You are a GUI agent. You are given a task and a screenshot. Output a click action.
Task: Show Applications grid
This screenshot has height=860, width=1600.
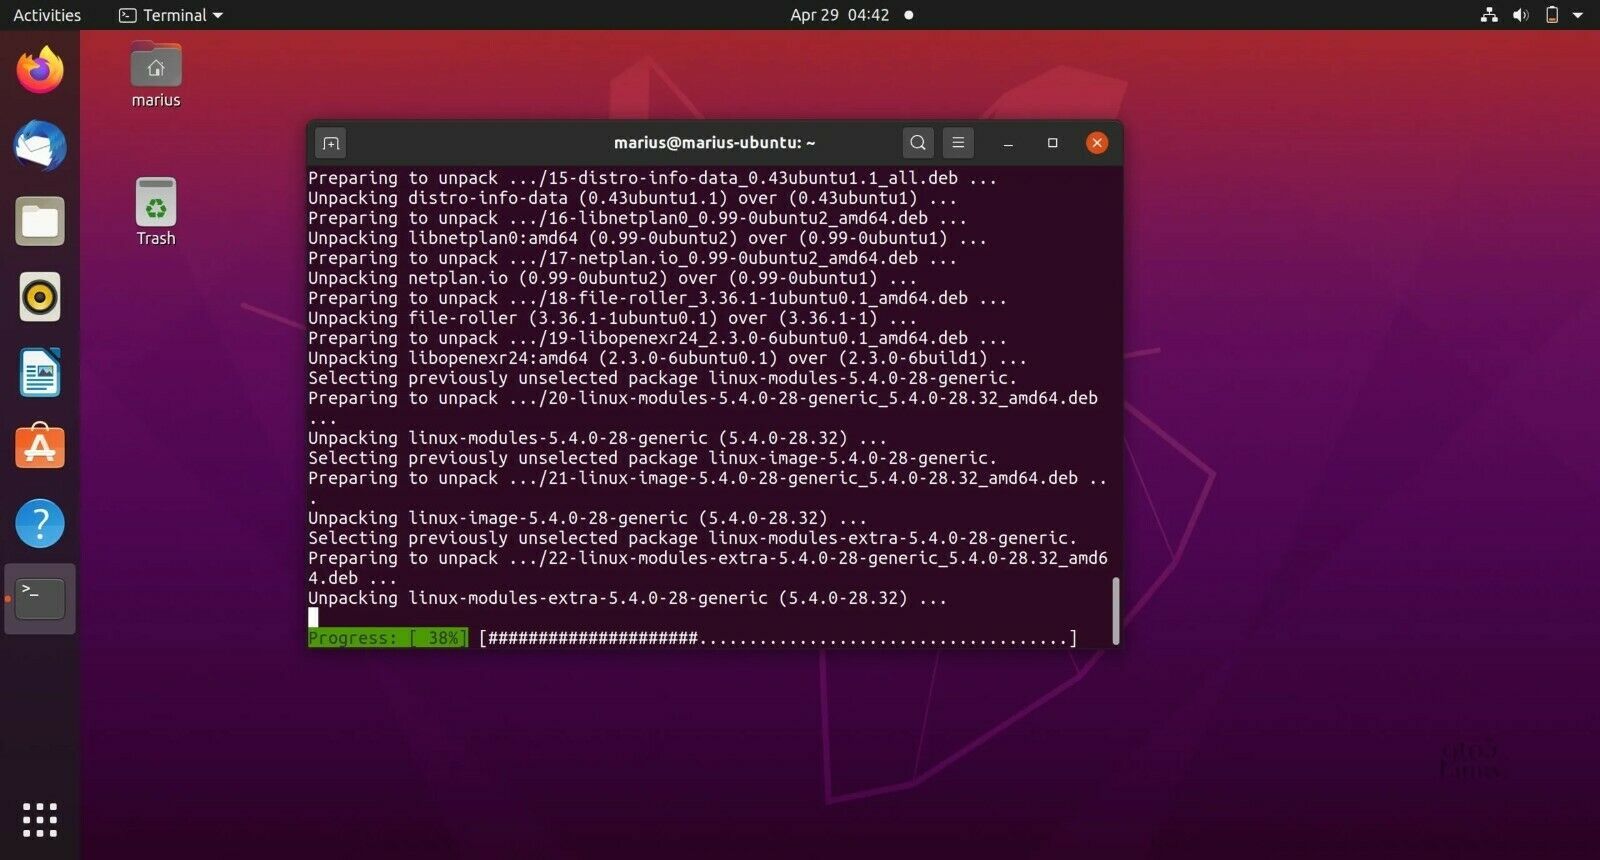tap(40, 820)
